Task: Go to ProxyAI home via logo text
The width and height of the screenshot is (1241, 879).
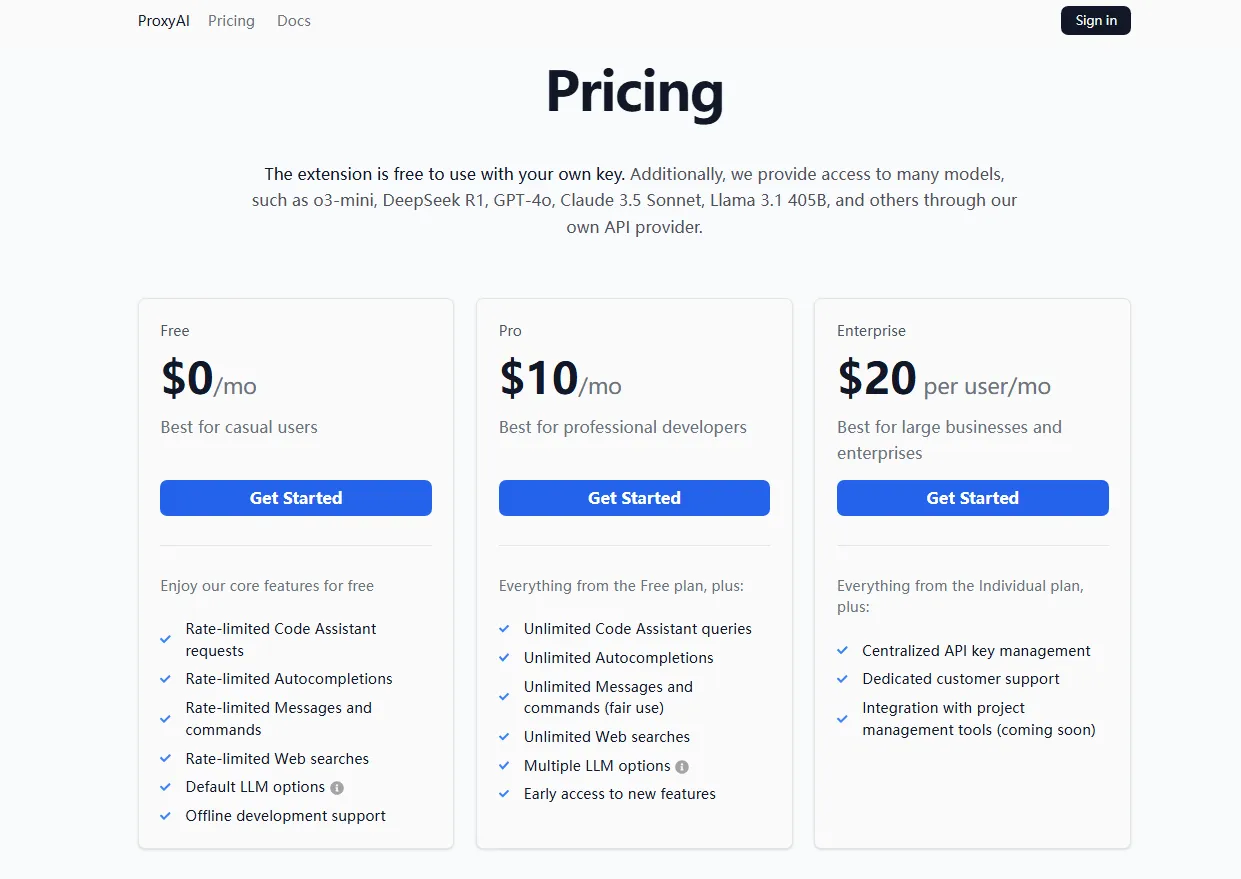Action: [x=164, y=21]
